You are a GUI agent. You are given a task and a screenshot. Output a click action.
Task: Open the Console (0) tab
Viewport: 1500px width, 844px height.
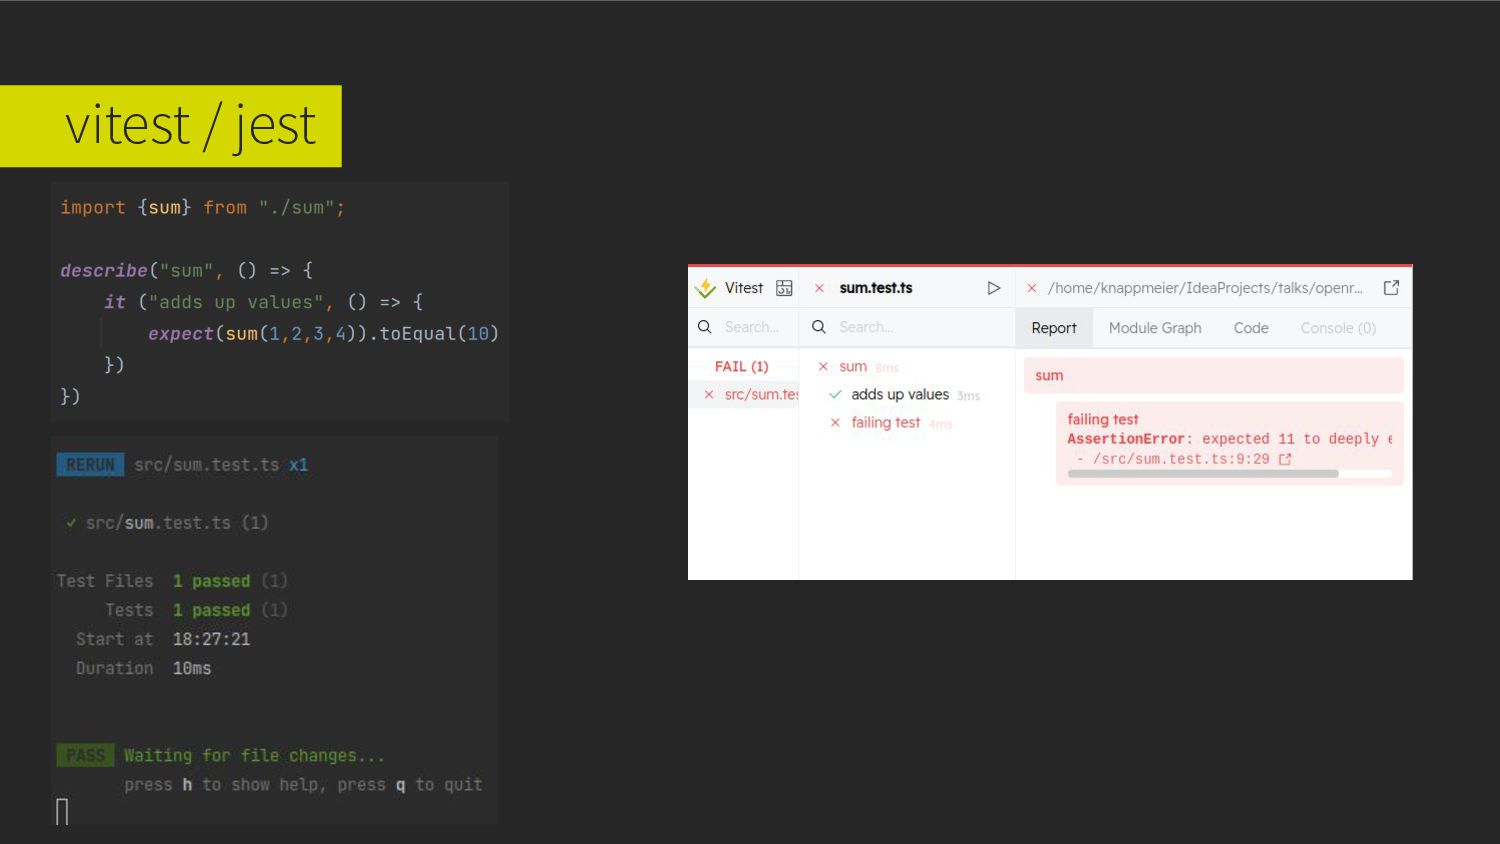[x=1338, y=328]
